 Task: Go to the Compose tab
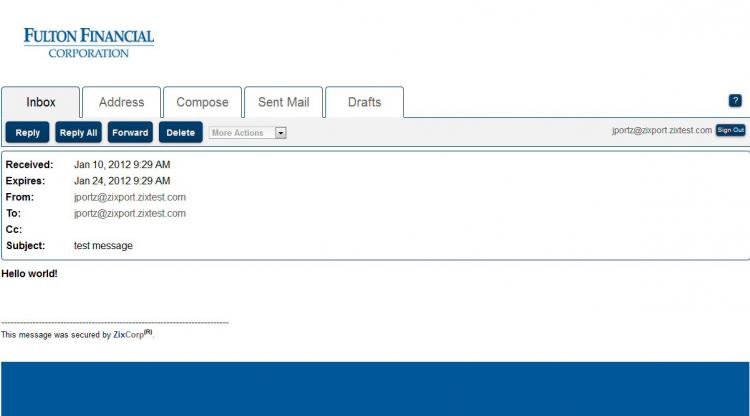202,102
